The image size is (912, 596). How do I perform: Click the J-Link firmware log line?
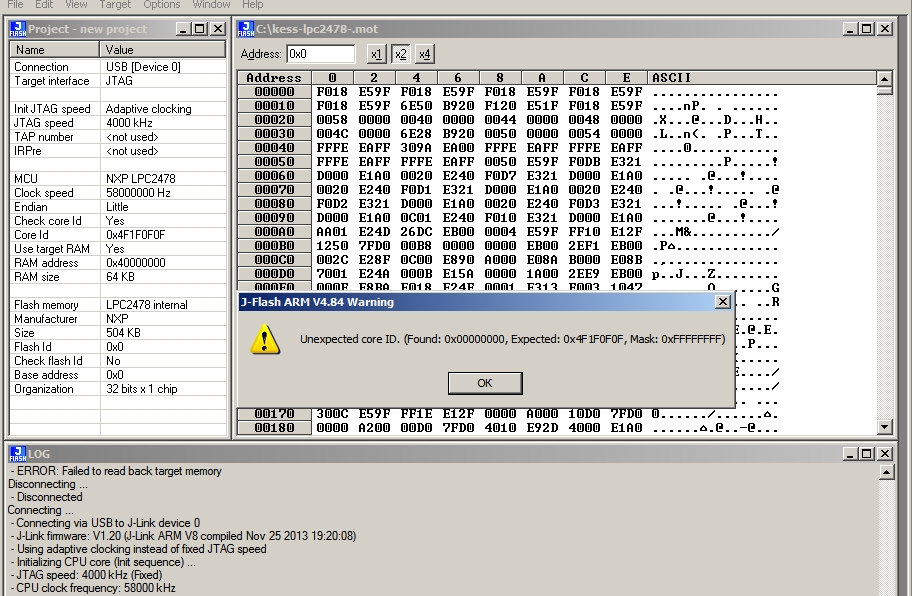(184, 536)
